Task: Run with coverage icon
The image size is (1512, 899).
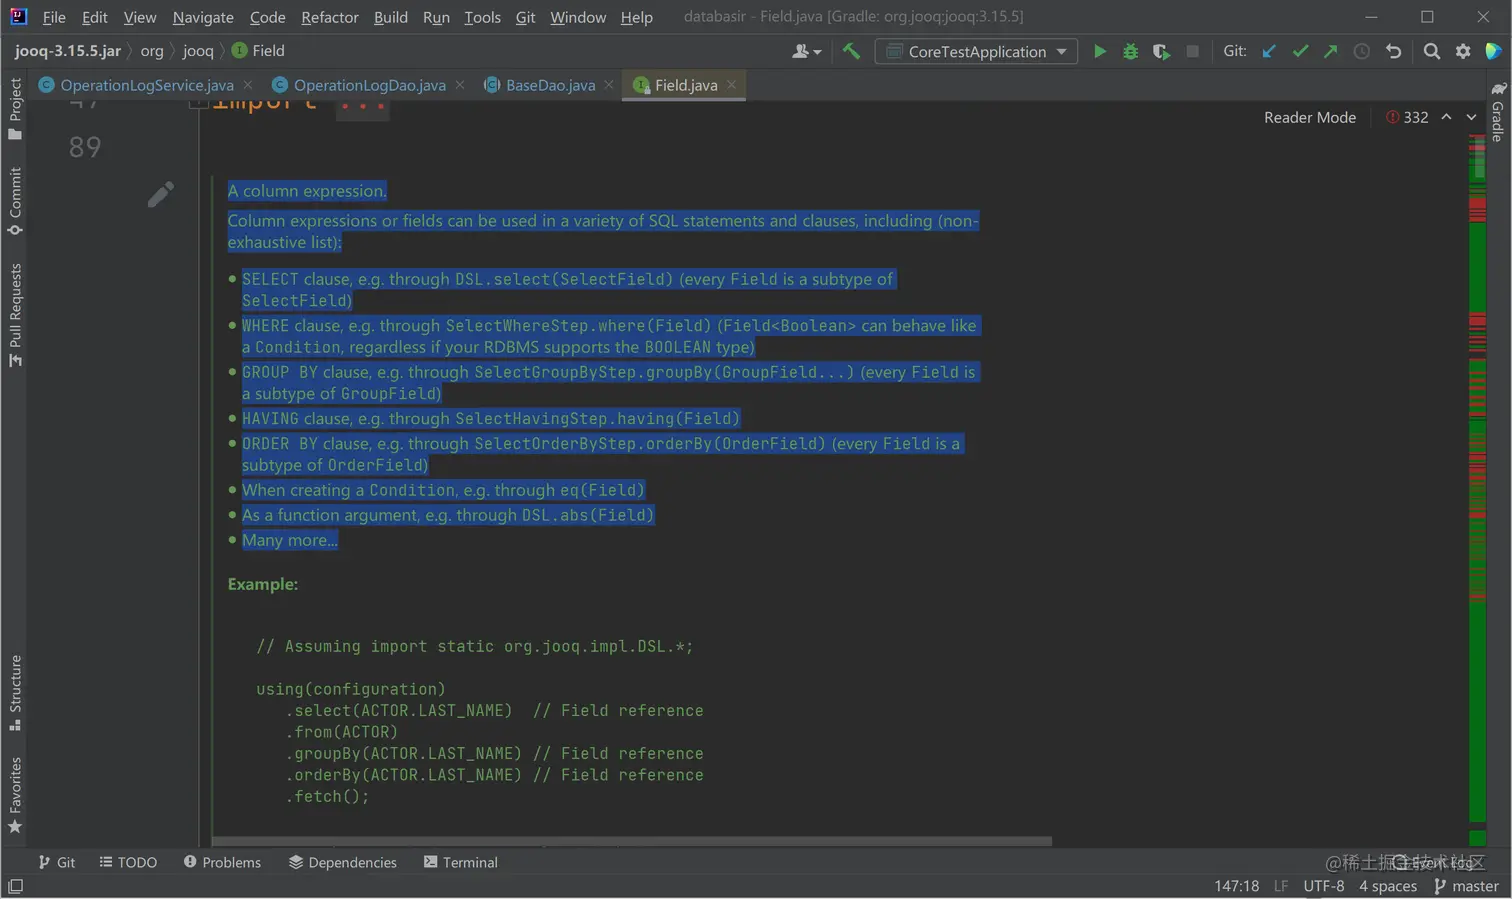Action: (1161, 51)
